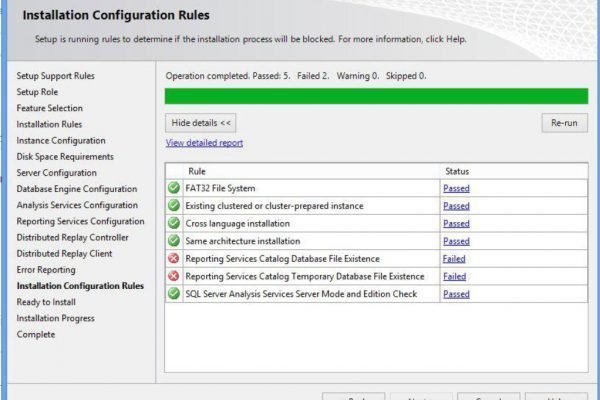600x400 pixels.
Task: Open Failed status for Catalog Temporary Database rule
Action: click(x=454, y=276)
